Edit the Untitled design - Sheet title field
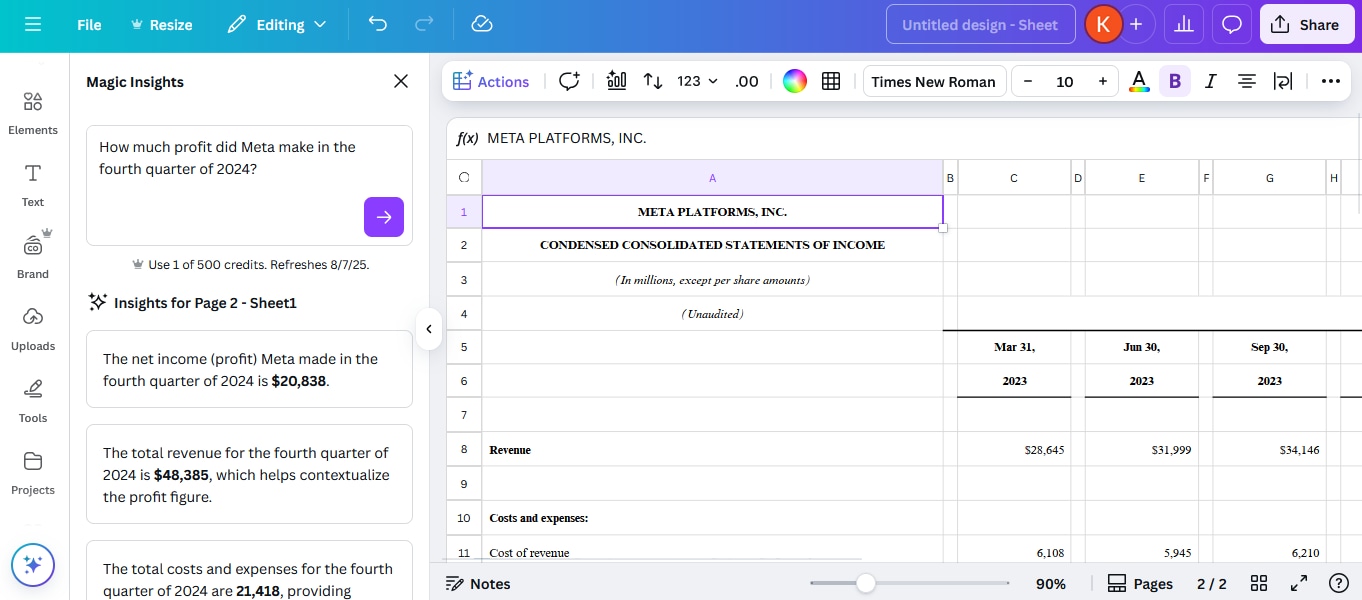1362x600 pixels. 980,25
